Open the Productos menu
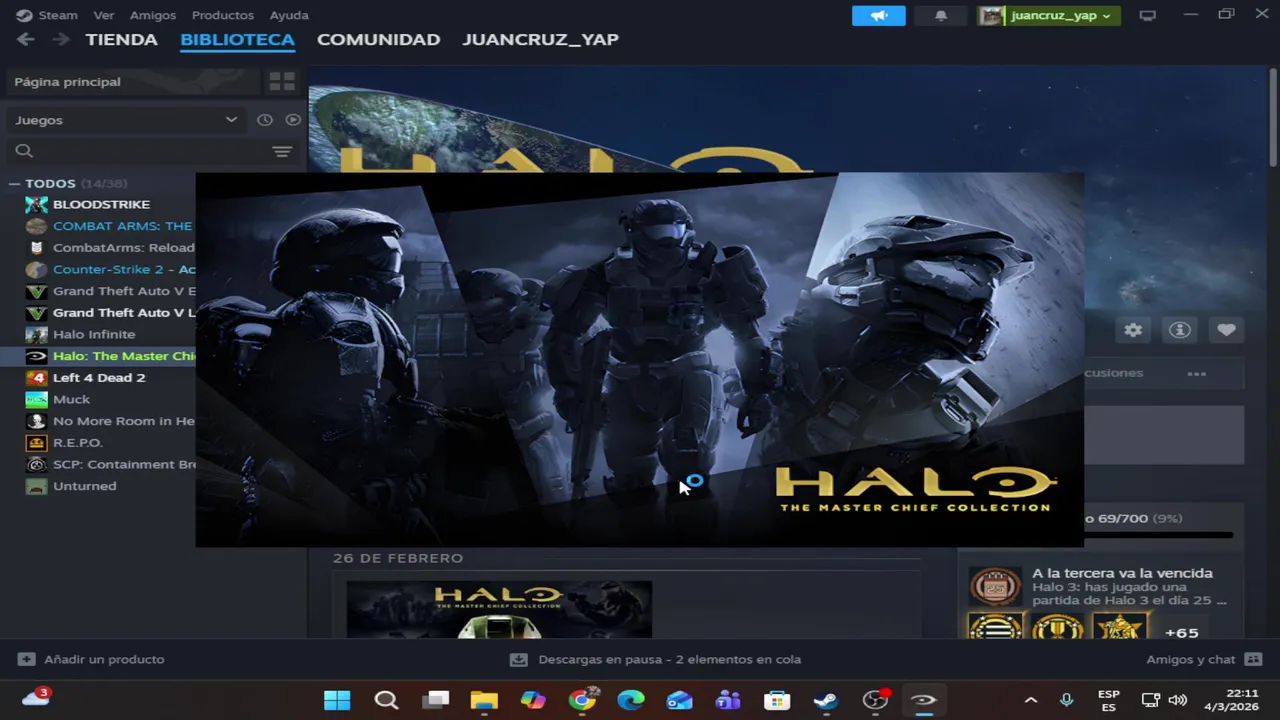 coord(223,15)
